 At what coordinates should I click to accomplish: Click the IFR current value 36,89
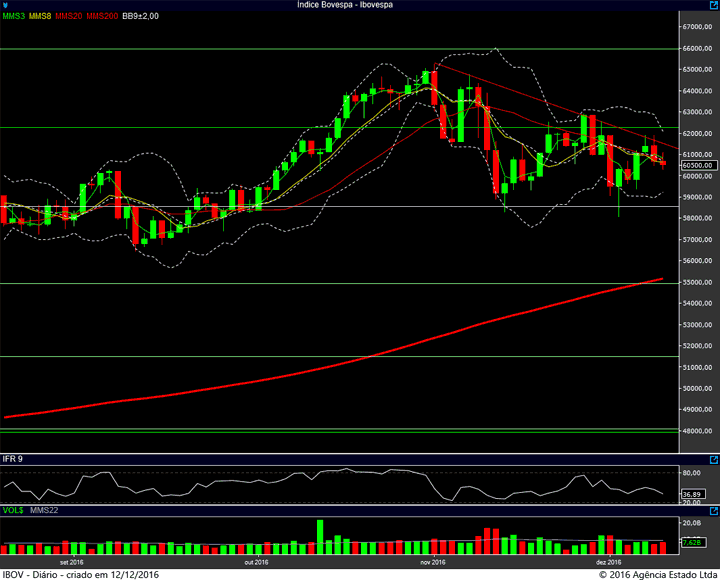(692, 494)
